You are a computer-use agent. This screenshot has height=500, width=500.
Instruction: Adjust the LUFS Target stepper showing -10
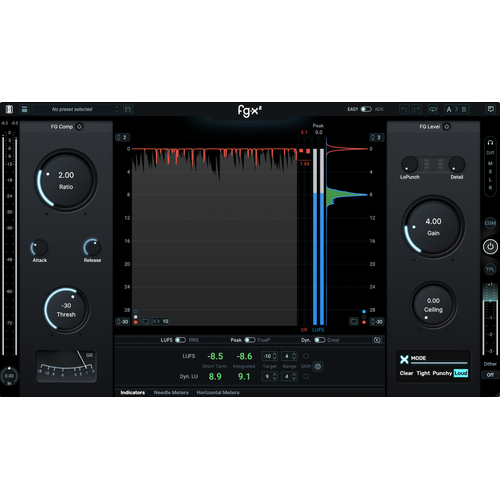pyautogui.click(x=270, y=356)
